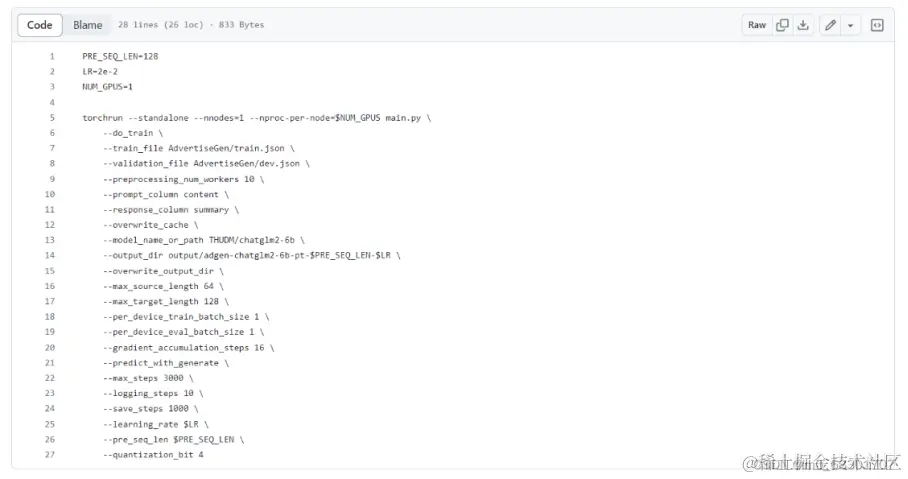Screen dimensions: 908x479
Task: Open more edit options dropdown caret
Action: 850,25
